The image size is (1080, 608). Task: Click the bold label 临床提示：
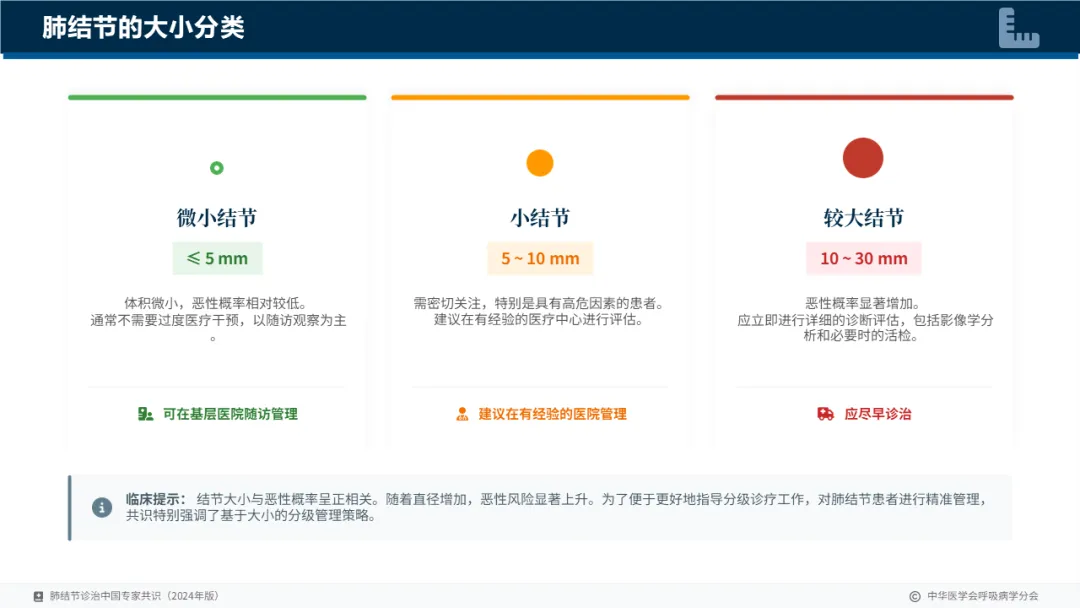[156, 499]
